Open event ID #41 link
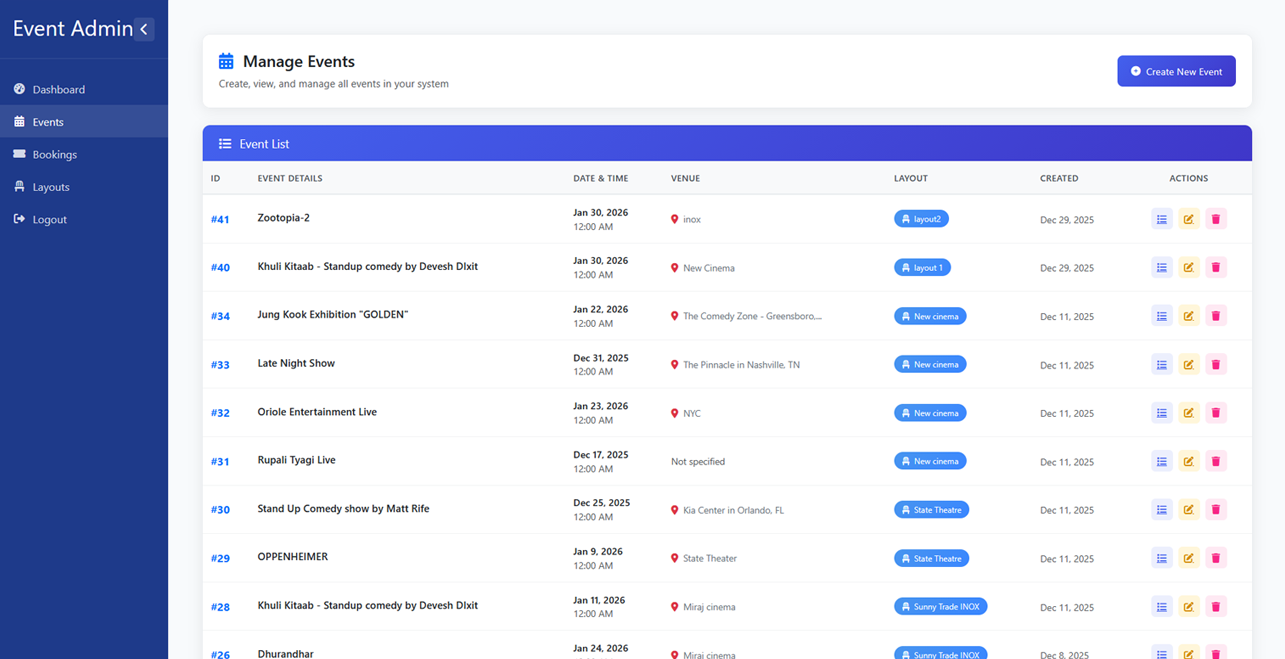This screenshot has width=1285, height=659. point(220,219)
